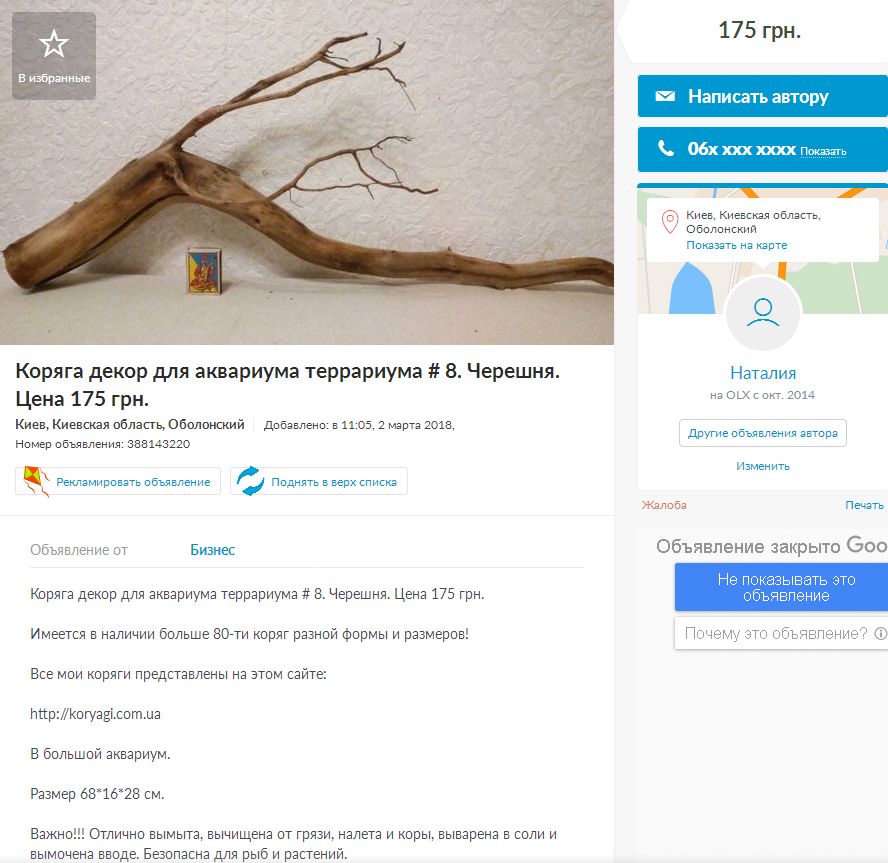This screenshot has width=888, height=863.
Task: Select the Бизнес category link
Action: coord(212,550)
